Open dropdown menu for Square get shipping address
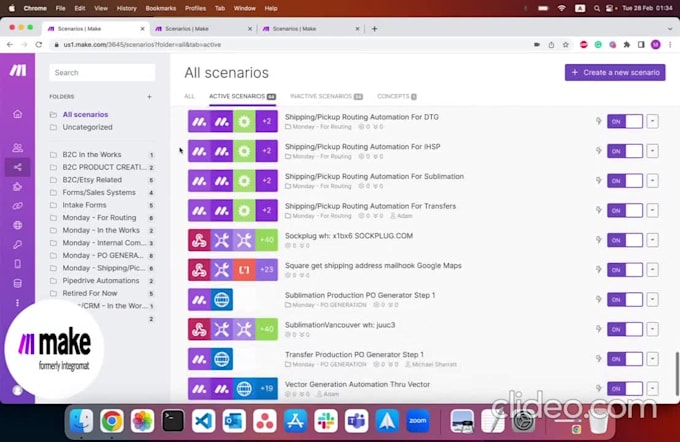 click(652, 270)
